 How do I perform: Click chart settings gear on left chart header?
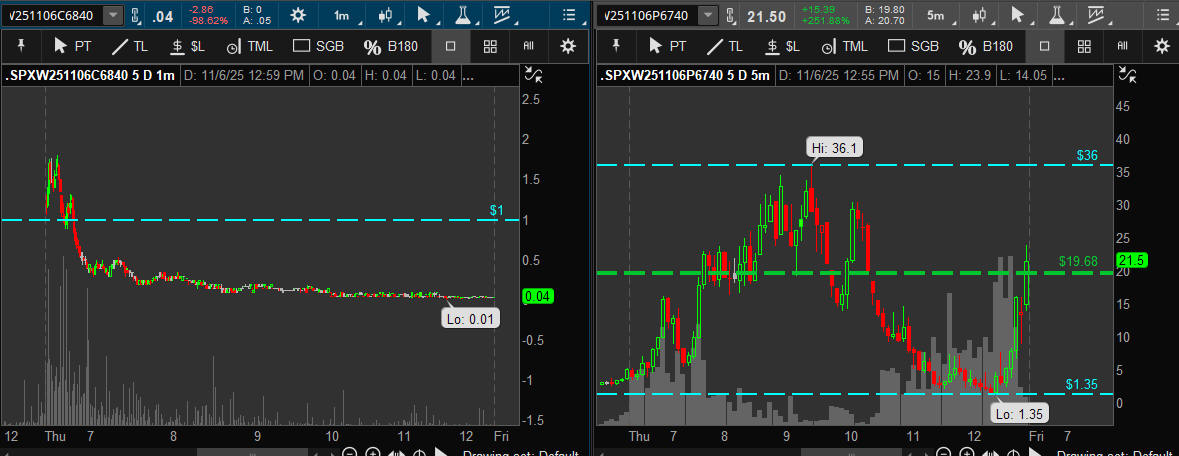297,15
